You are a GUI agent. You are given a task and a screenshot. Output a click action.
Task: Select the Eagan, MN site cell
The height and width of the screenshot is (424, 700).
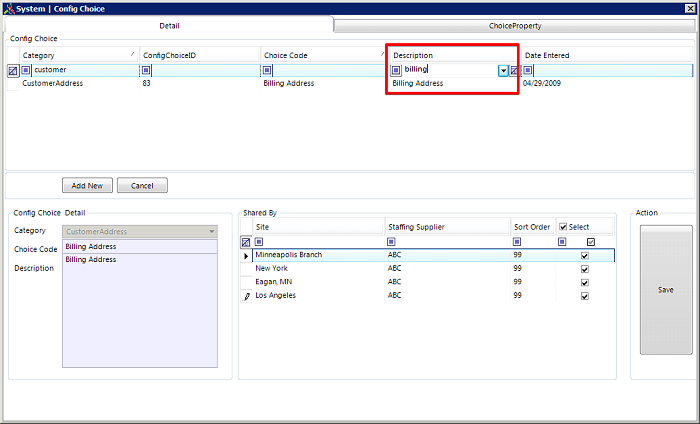click(x=319, y=282)
